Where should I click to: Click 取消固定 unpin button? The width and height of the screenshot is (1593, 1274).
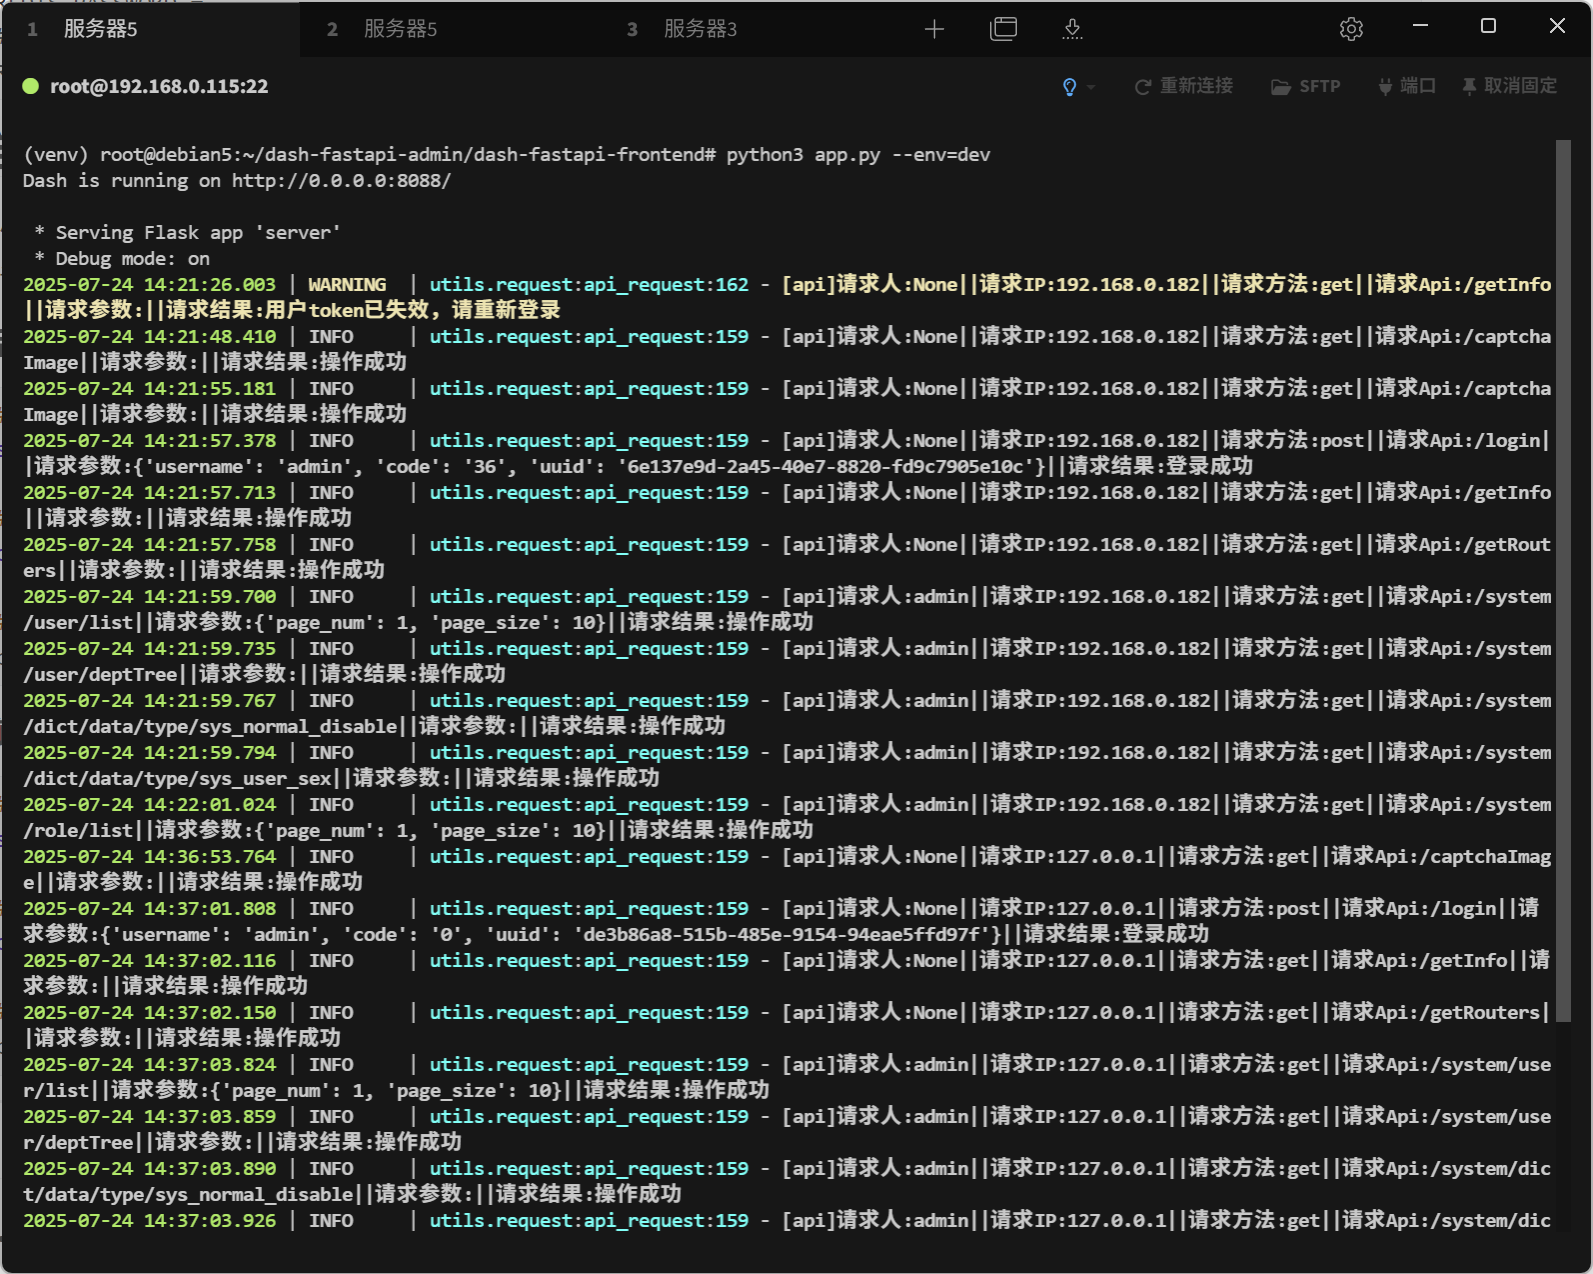1509,86
